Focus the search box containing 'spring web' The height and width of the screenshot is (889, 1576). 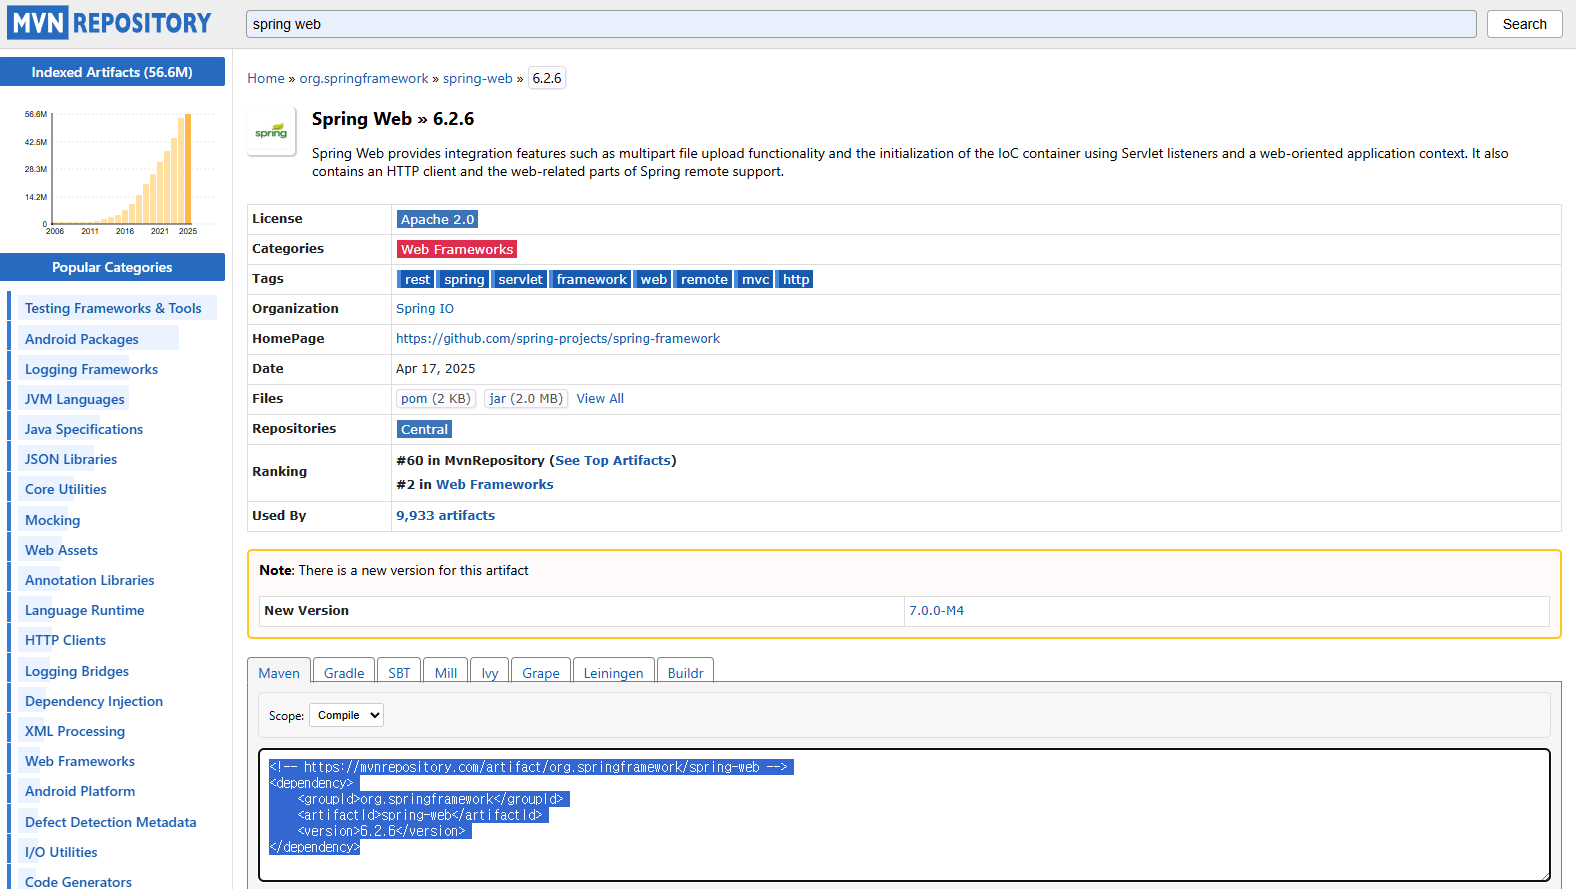(861, 24)
